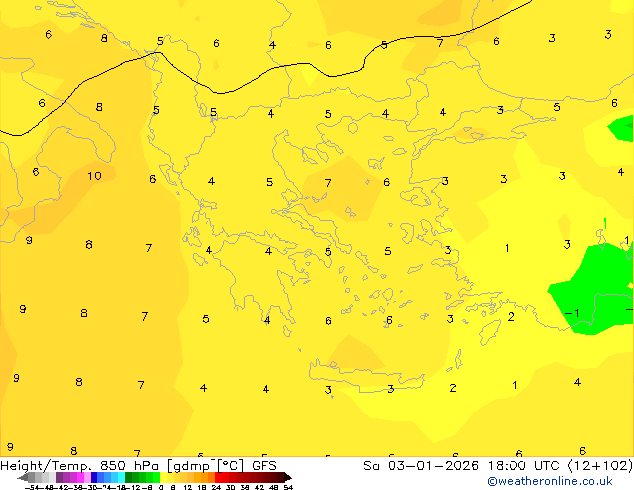Pick the dark blue swatch in the legend

pos(94,477)
